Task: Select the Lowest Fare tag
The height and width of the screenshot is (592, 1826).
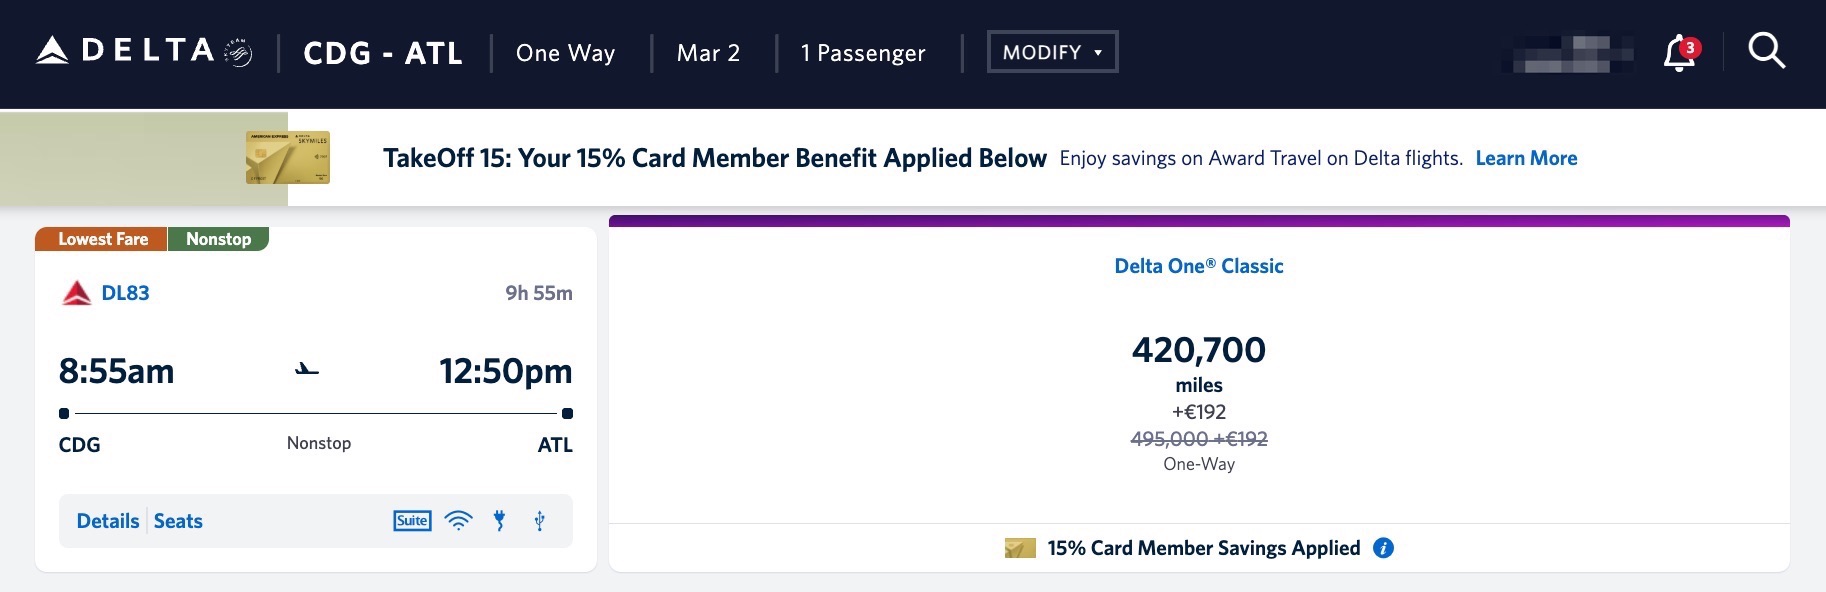Action: point(101,239)
